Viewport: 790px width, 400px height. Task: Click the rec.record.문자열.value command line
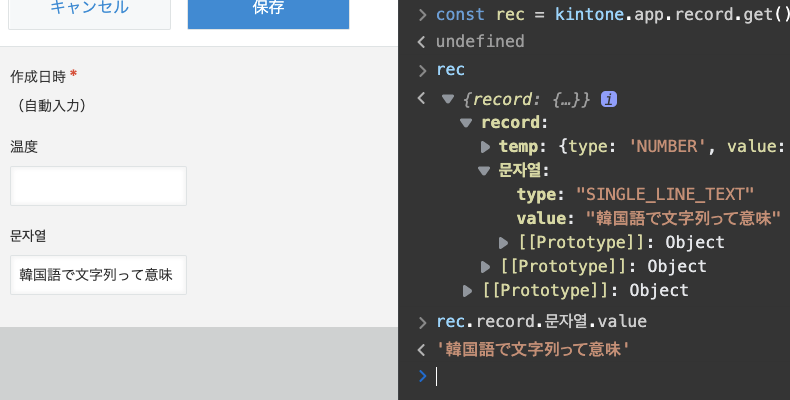click(542, 321)
